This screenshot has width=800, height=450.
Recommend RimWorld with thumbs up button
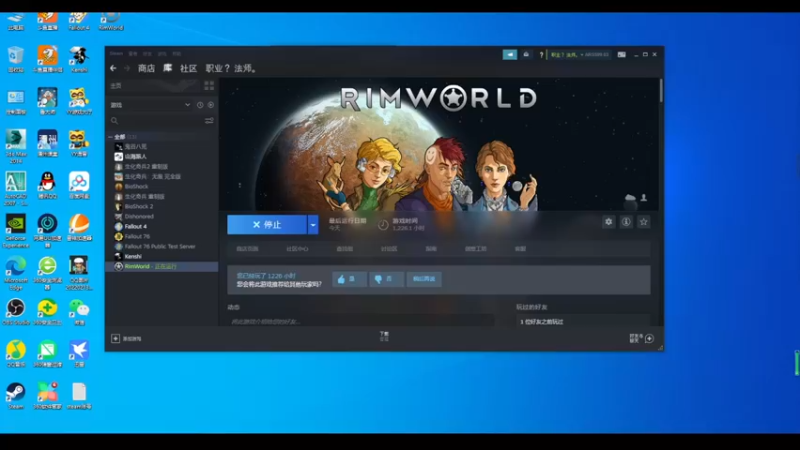(x=349, y=279)
